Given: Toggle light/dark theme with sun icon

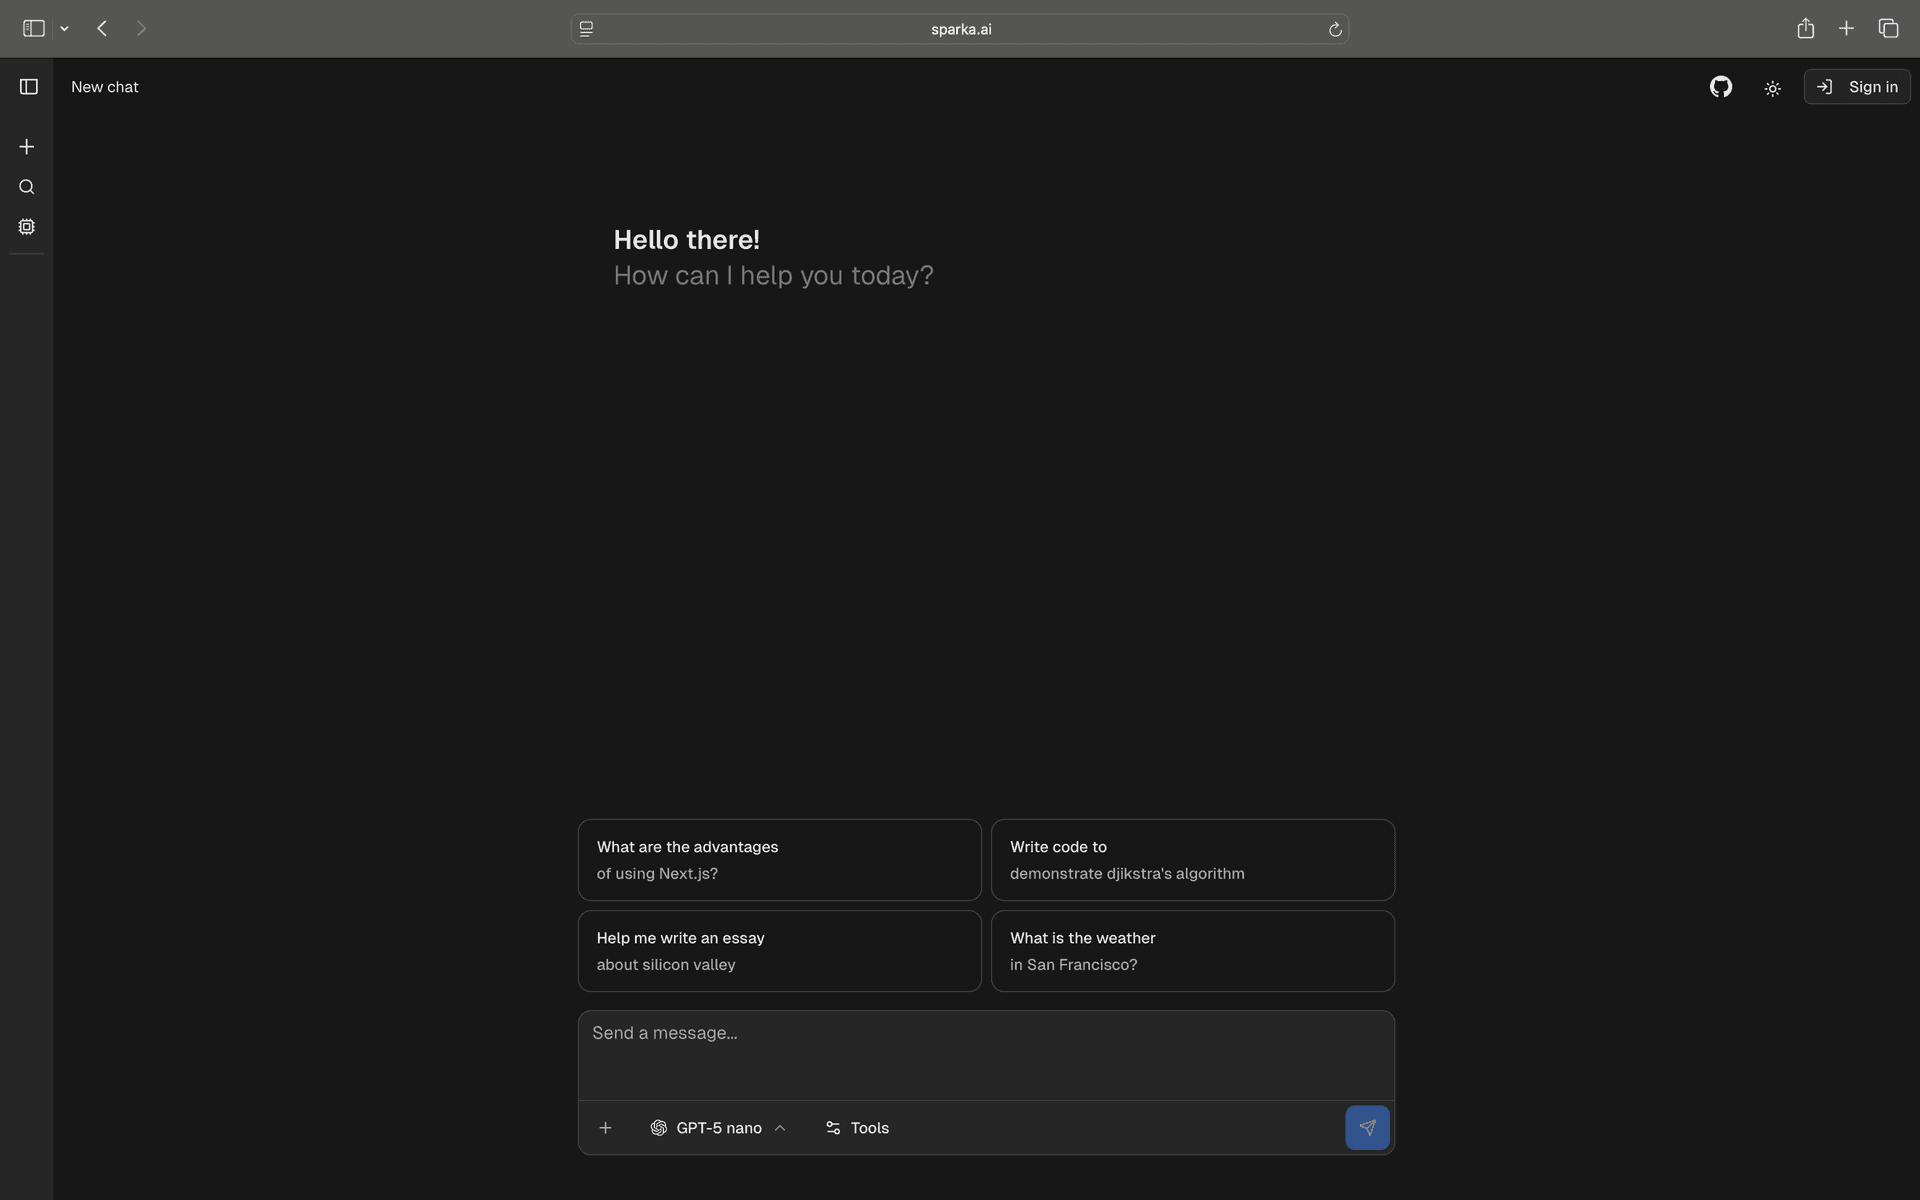Looking at the screenshot, I should coord(1772,88).
